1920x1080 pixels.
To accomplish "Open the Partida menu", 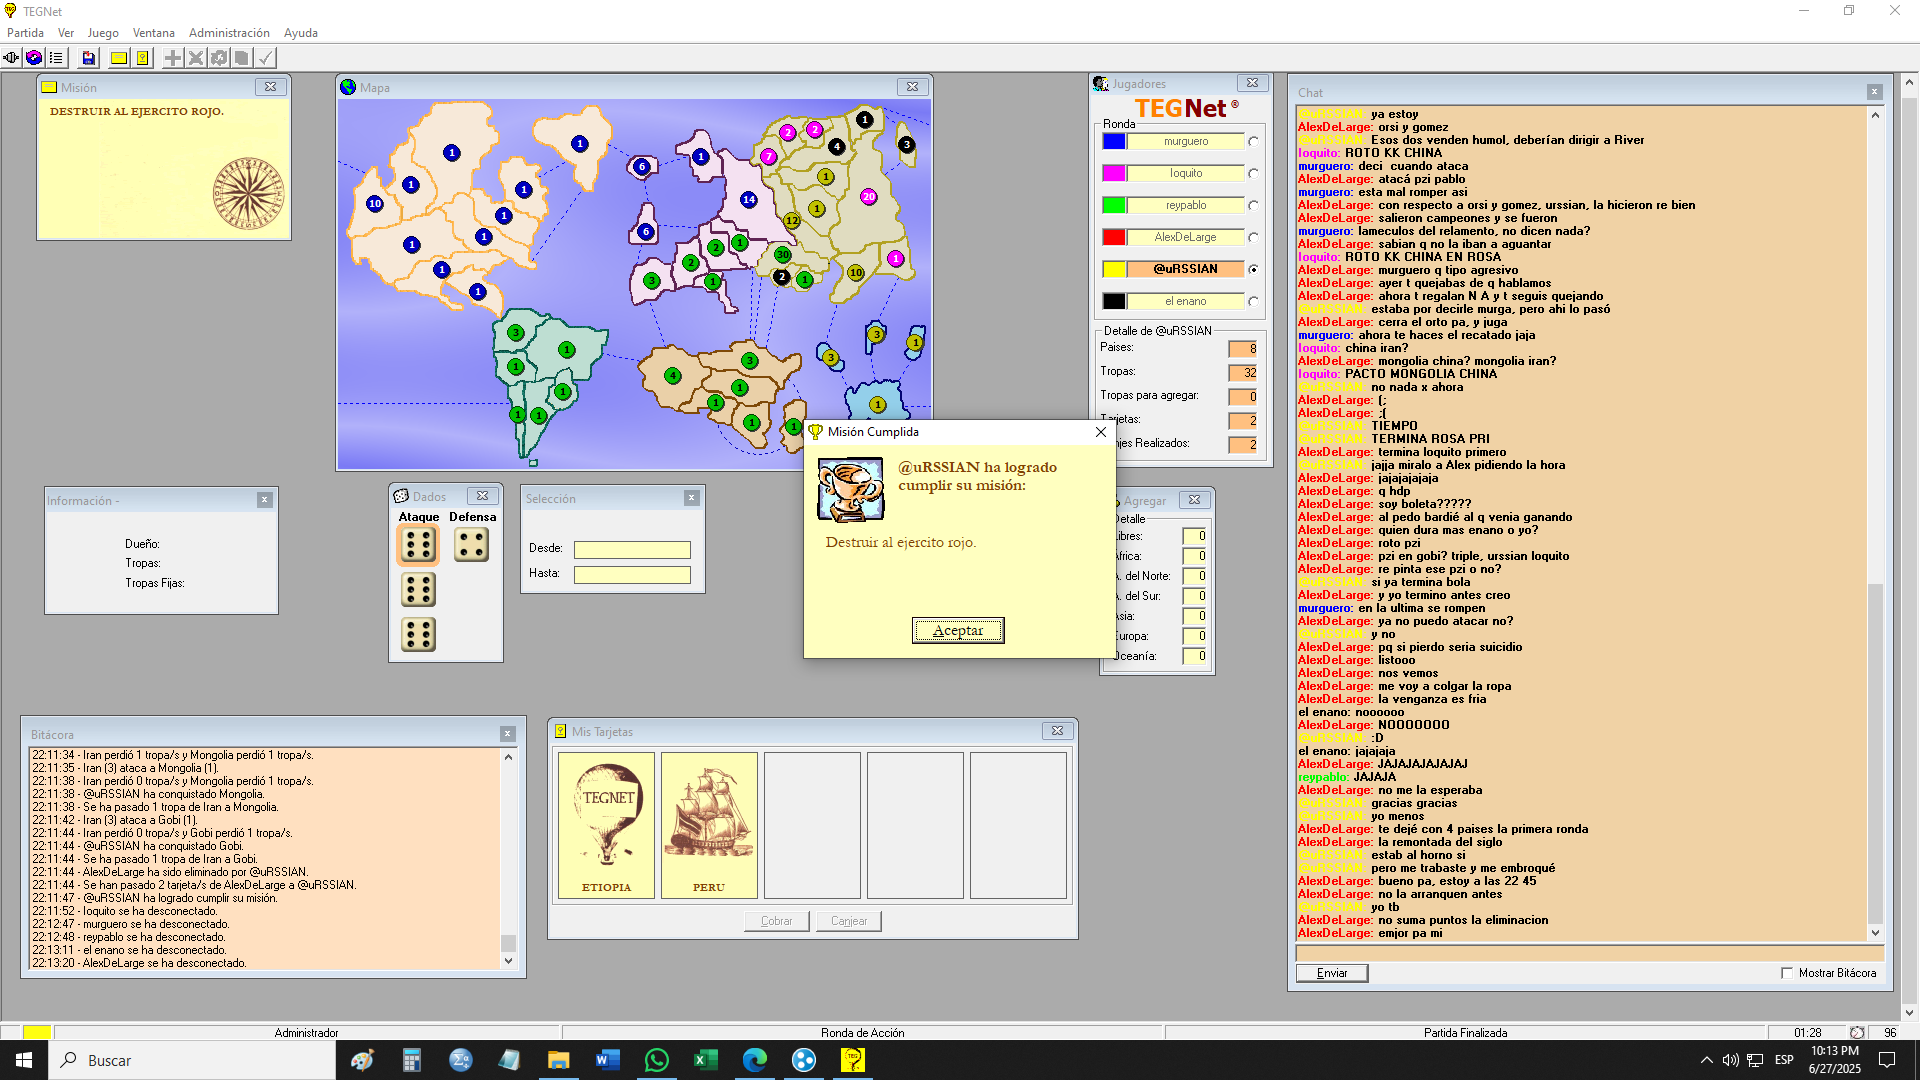I will [x=25, y=33].
